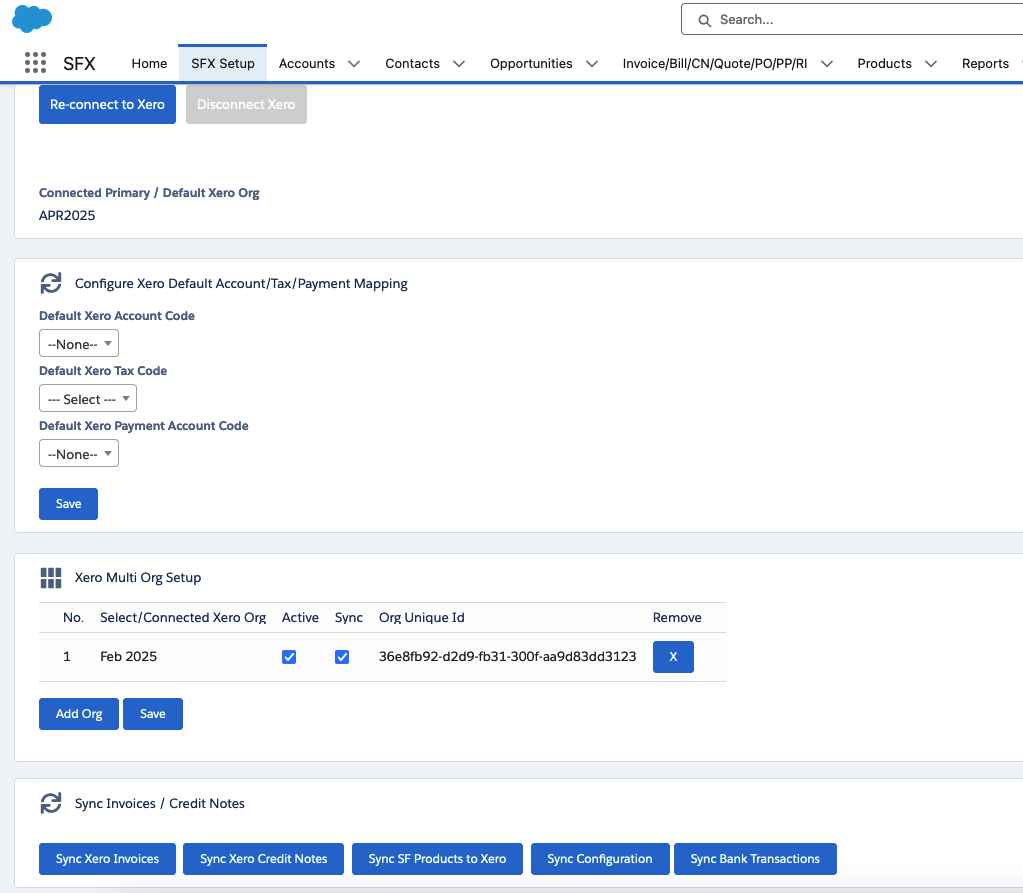The height and width of the screenshot is (893, 1023).
Task: Expand the Opportunities menu chevron
Action: [x=592, y=64]
